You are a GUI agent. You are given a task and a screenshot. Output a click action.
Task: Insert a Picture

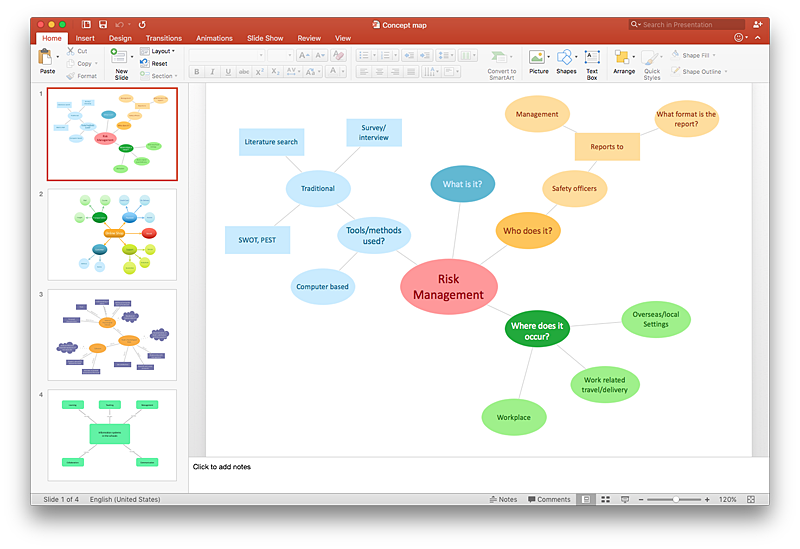539,62
